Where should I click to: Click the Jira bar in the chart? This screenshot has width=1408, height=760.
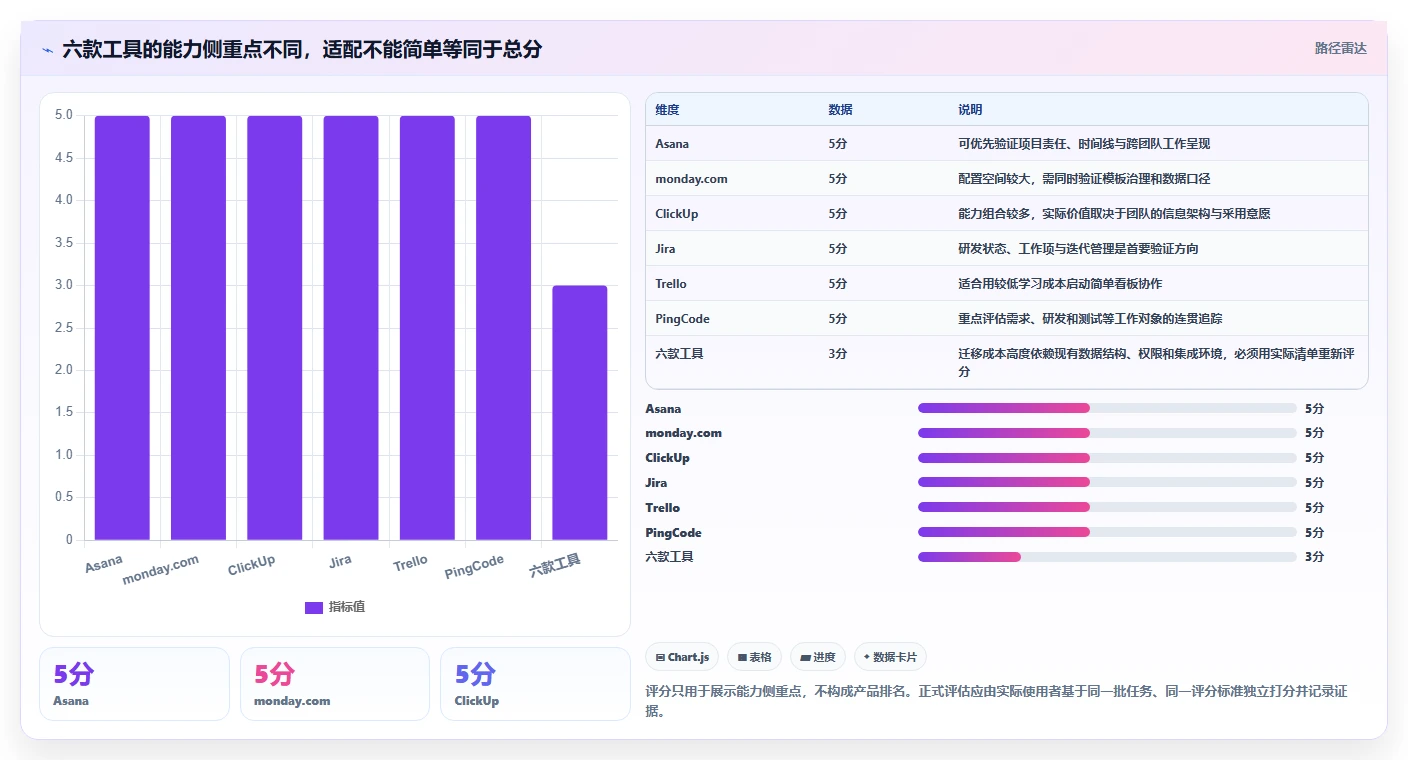point(351,328)
